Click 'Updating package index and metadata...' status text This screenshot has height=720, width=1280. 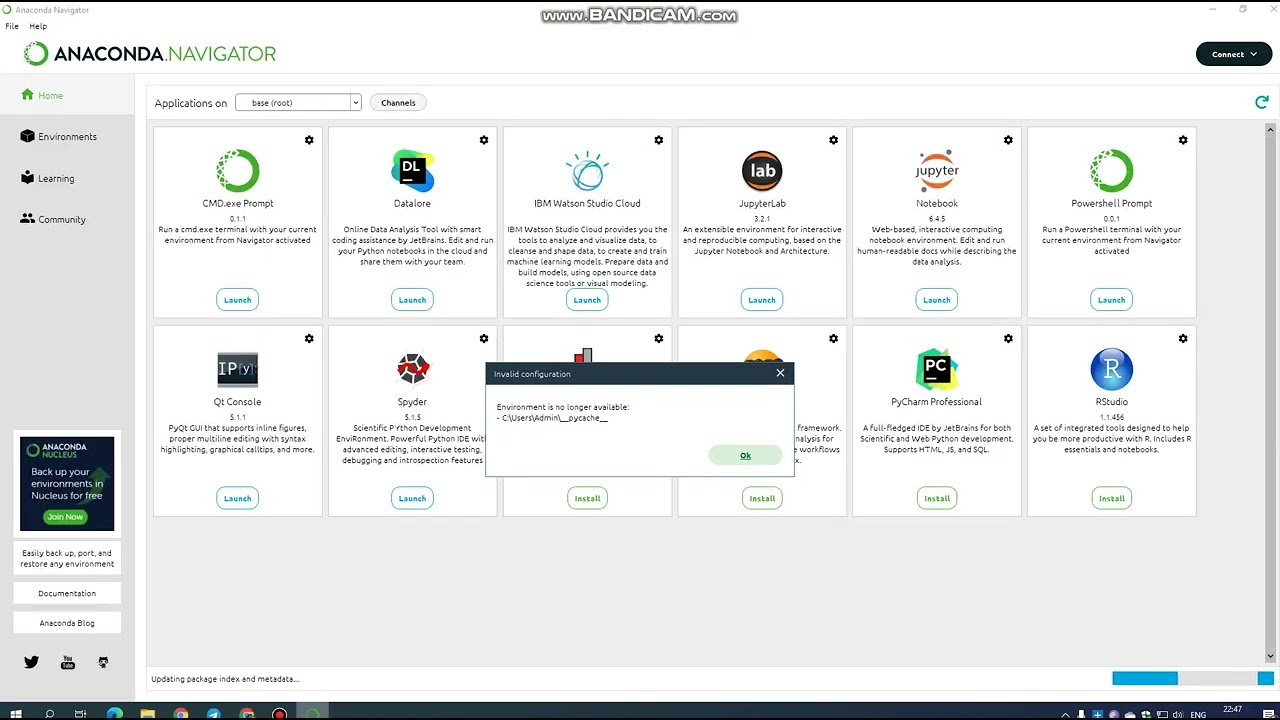click(x=225, y=679)
